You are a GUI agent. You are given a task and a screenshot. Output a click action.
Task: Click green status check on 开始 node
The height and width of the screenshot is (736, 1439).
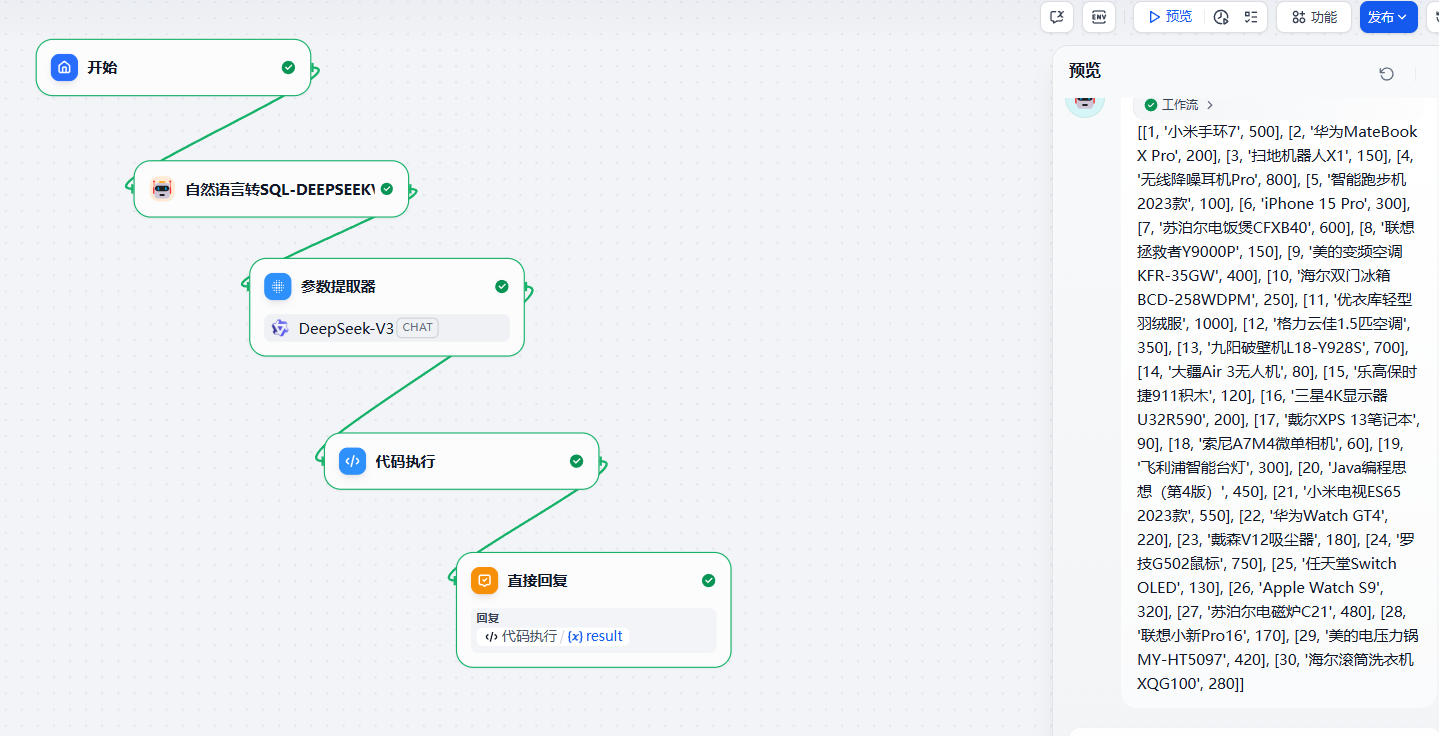pyautogui.click(x=288, y=67)
